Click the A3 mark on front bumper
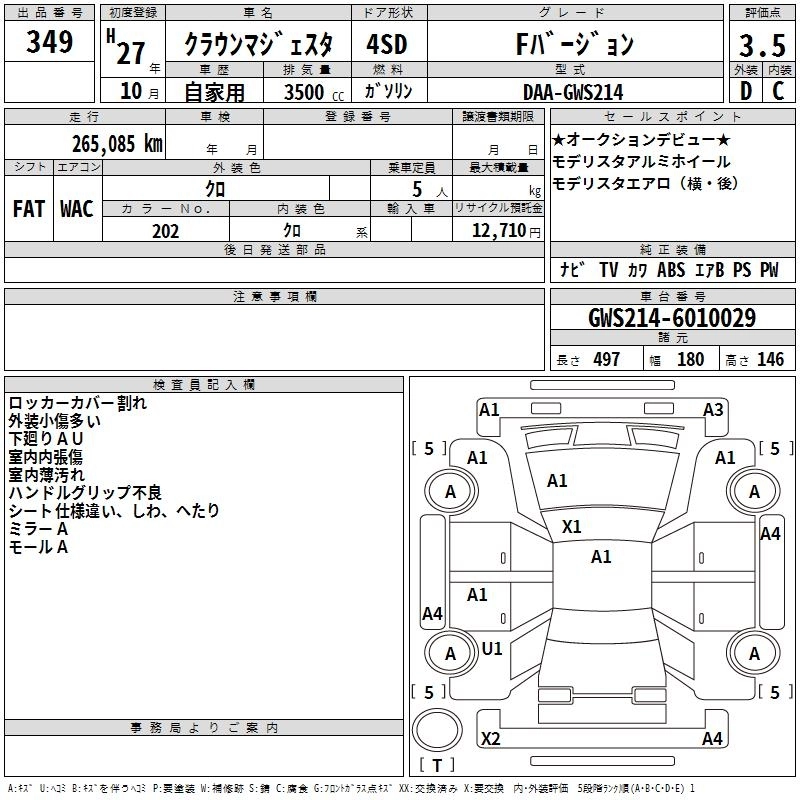Screen dimensions: 800x800 pos(713,410)
